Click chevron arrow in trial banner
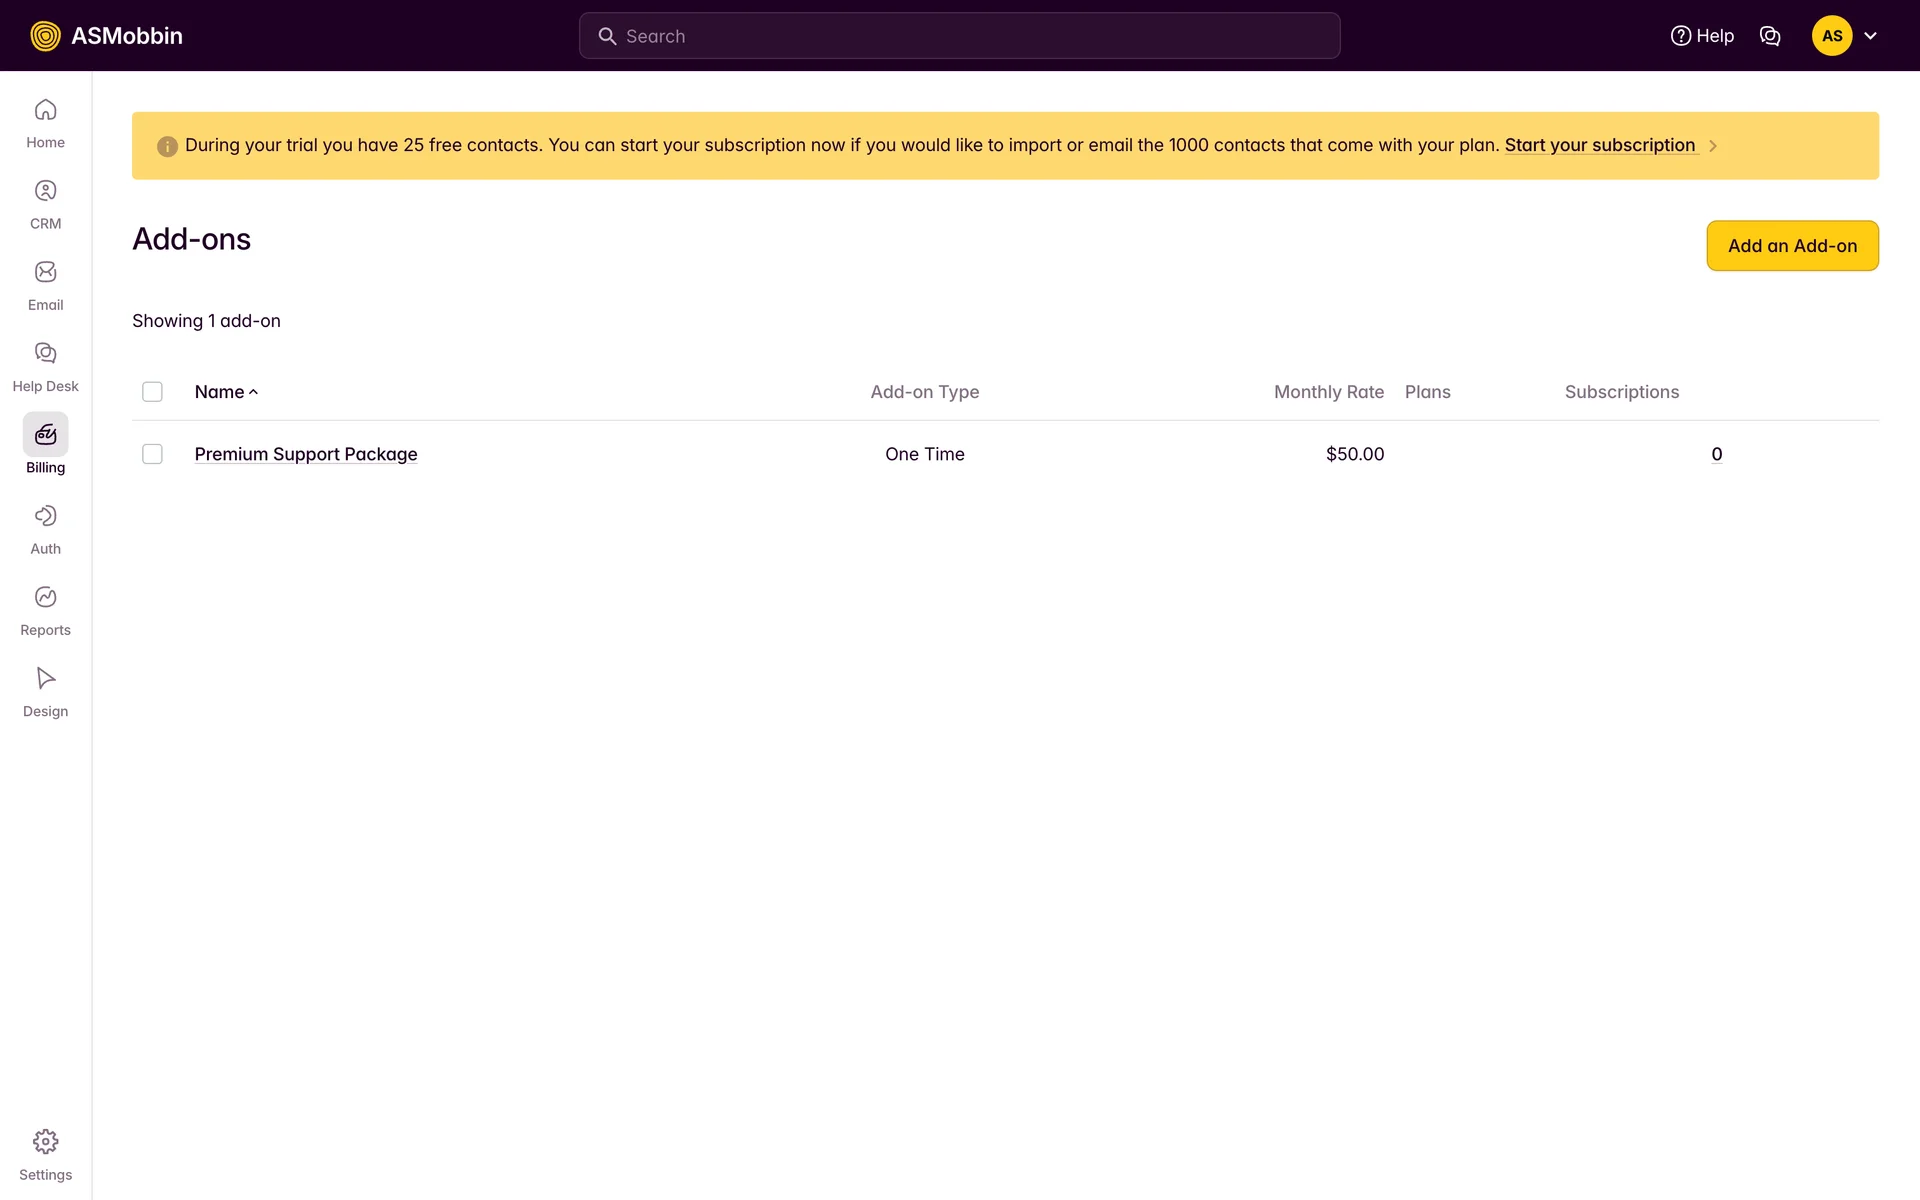Image resolution: width=1920 pixels, height=1200 pixels. [1713, 146]
